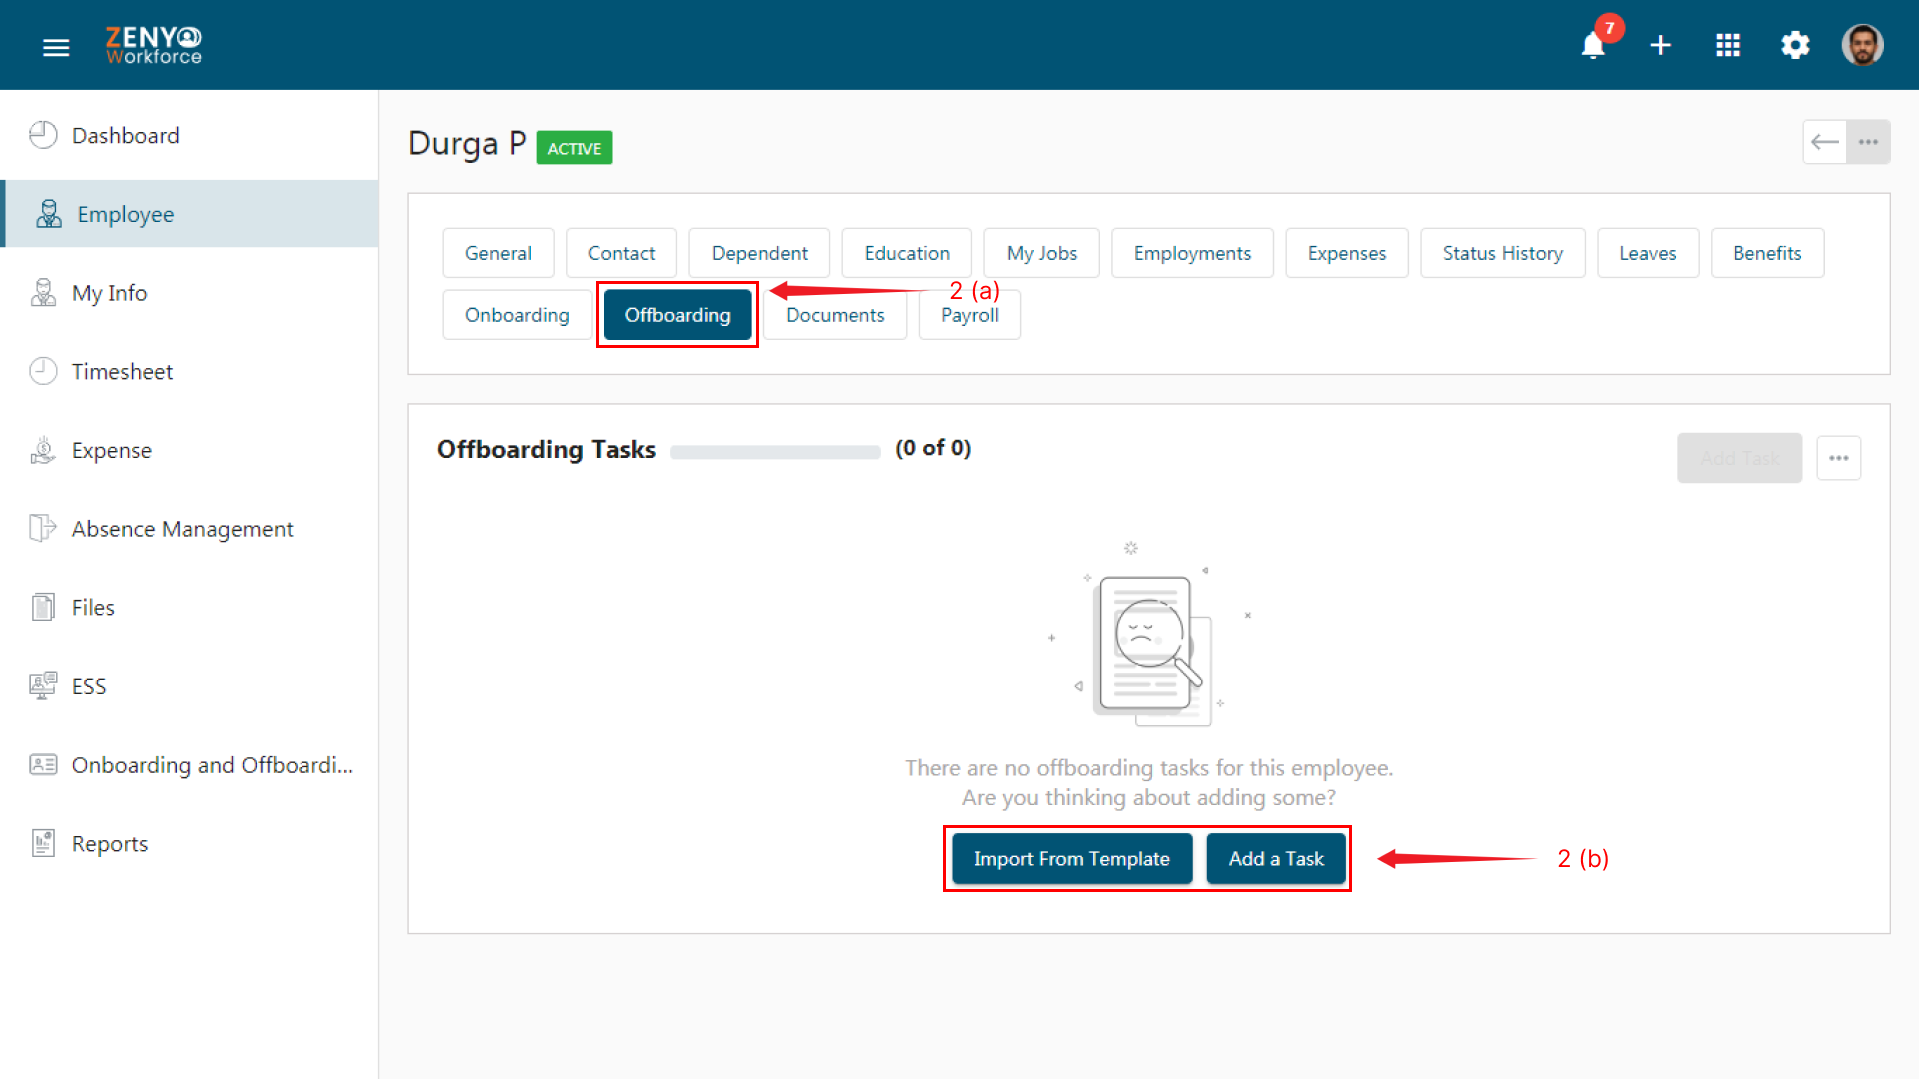Image resolution: width=1919 pixels, height=1079 pixels.
Task: Open Onboarding and Offboarding section
Action: click(x=189, y=765)
